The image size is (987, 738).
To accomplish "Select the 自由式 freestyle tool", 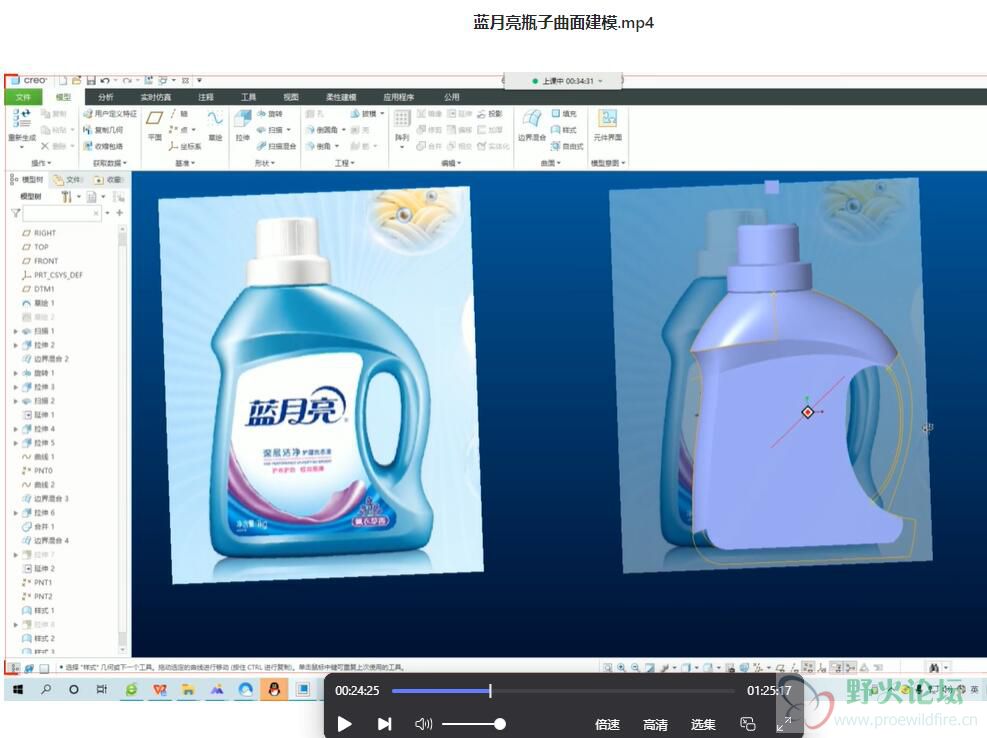I will coord(567,146).
